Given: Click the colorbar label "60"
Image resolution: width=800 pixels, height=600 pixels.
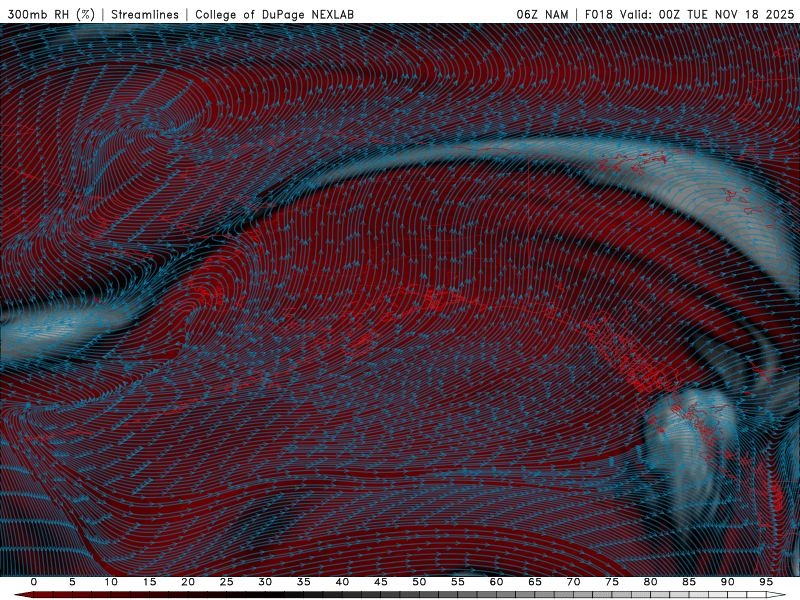Looking at the screenshot, I should click(496, 582).
